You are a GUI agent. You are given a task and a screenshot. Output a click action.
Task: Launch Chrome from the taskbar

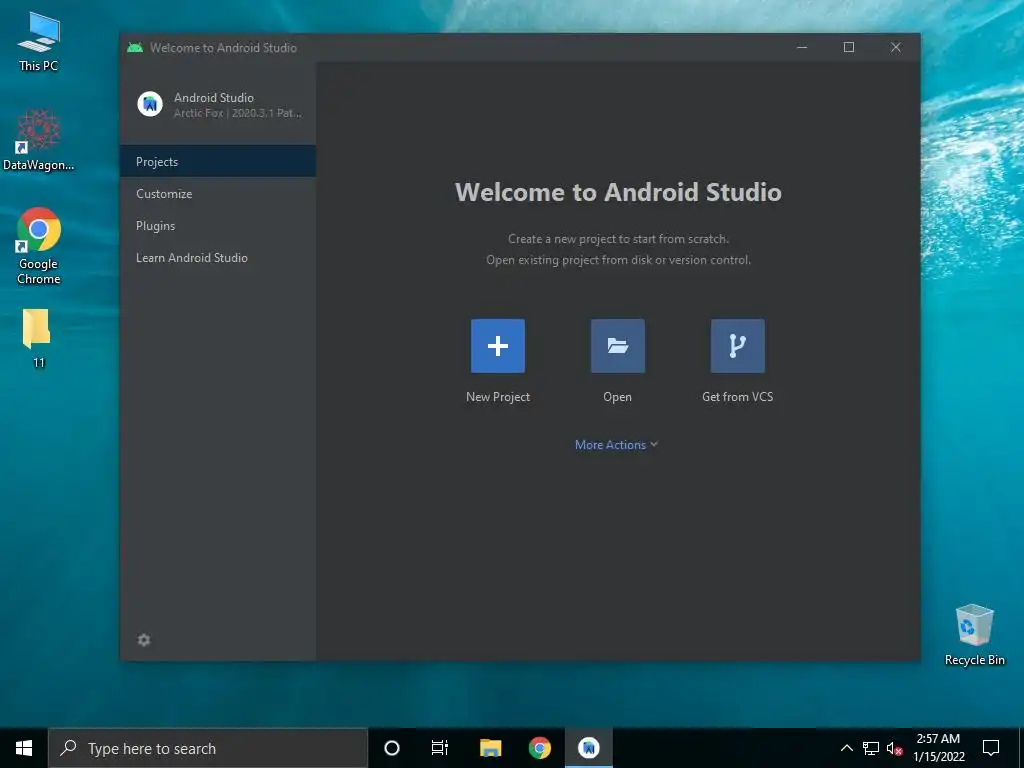point(539,748)
